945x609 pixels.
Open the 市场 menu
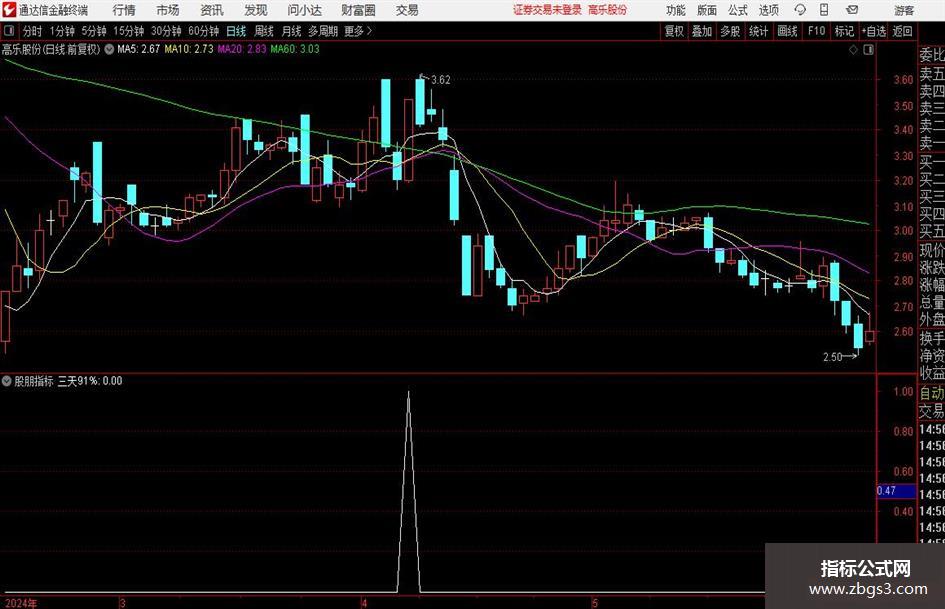(x=168, y=10)
